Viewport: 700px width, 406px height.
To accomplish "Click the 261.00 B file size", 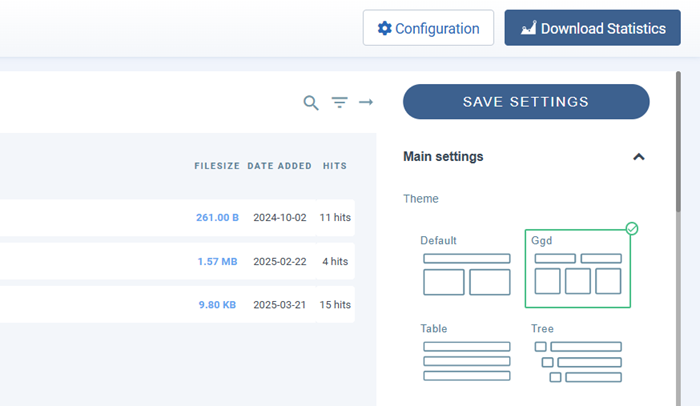I will coord(217,217).
